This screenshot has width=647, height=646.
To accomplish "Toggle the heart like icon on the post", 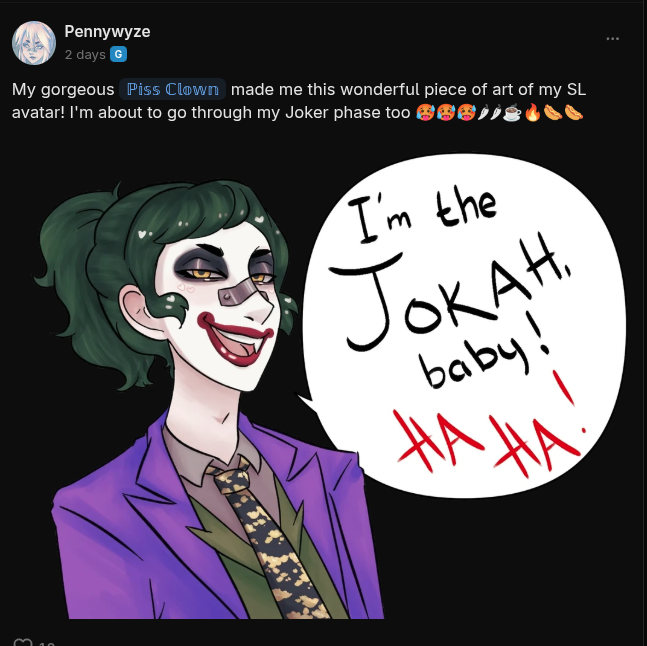I will tap(23, 642).
